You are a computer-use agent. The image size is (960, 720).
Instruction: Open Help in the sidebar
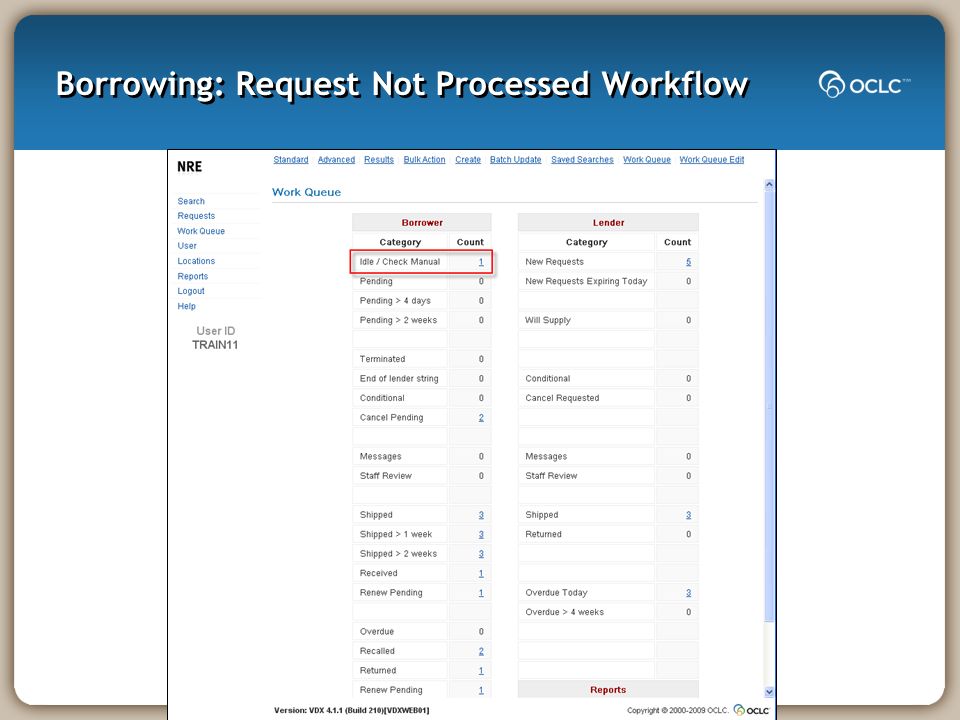point(186,307)
